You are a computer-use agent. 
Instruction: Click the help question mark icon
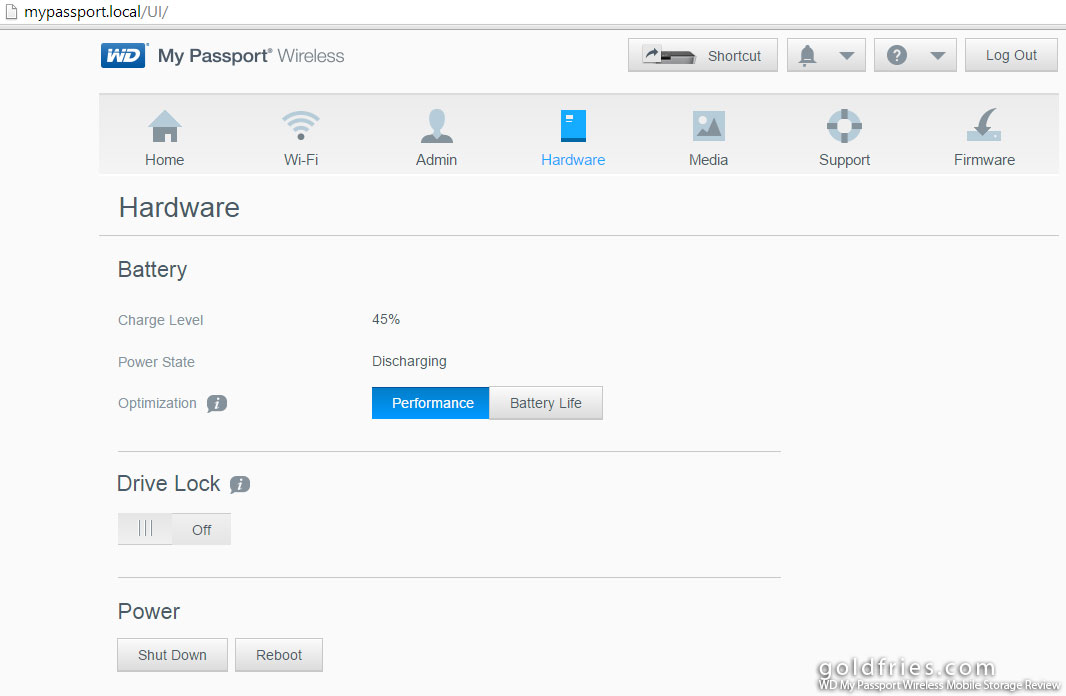[897, 55]
